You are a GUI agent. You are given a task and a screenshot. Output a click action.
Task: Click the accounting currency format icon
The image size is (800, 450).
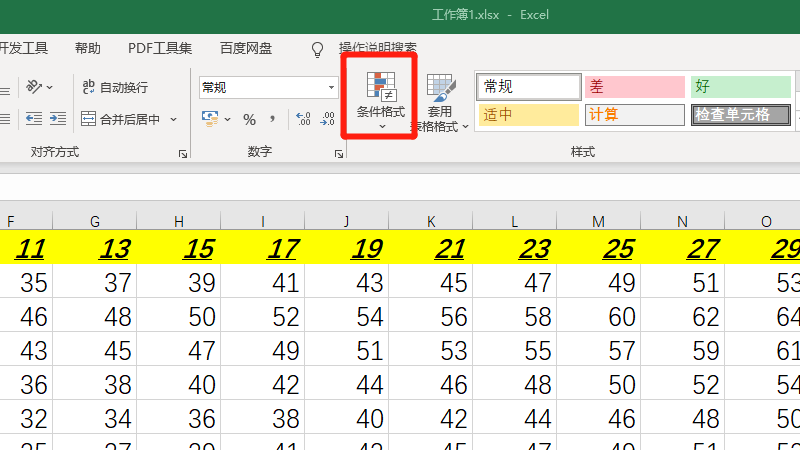click(210, 120)
